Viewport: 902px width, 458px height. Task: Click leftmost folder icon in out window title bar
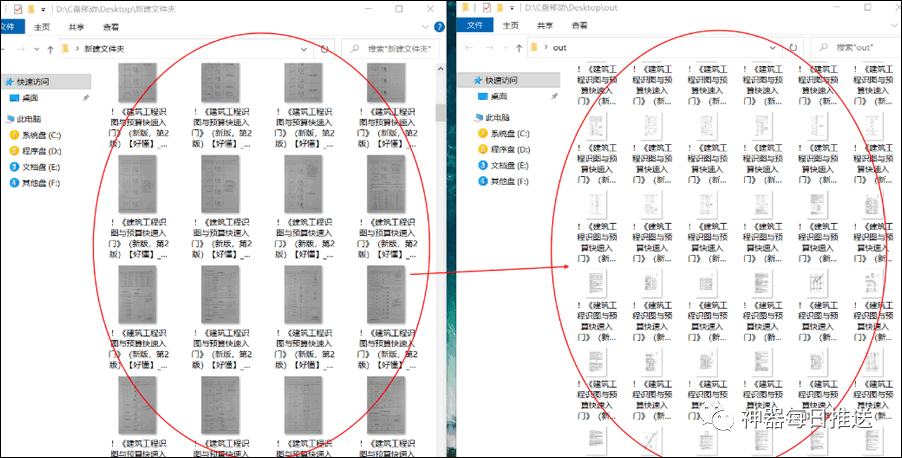[x=465, y=8]
